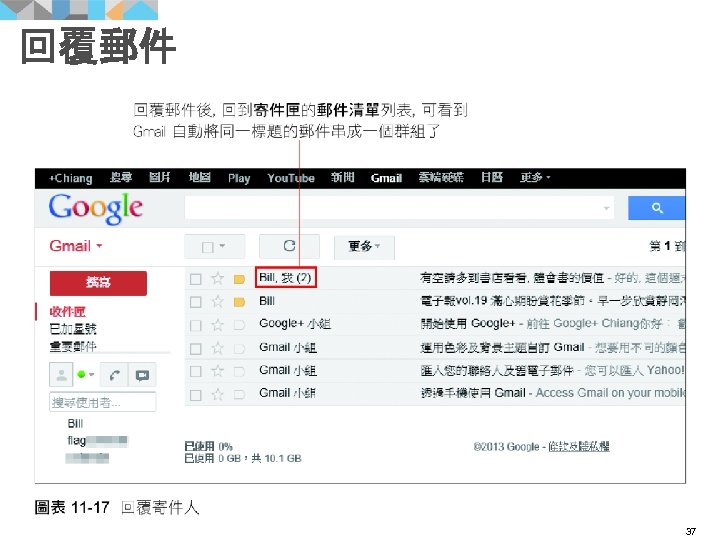The image size is (720, 540).
Task: Open the Access Gmail on your mobile email
Action: click(435, 394)
